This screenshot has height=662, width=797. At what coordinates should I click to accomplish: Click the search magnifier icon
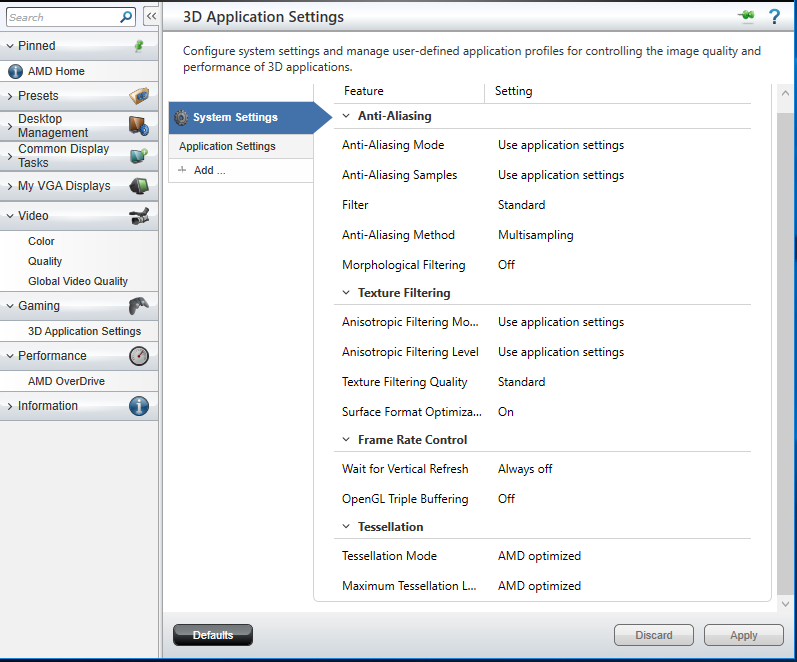click(x=126, y=17)
